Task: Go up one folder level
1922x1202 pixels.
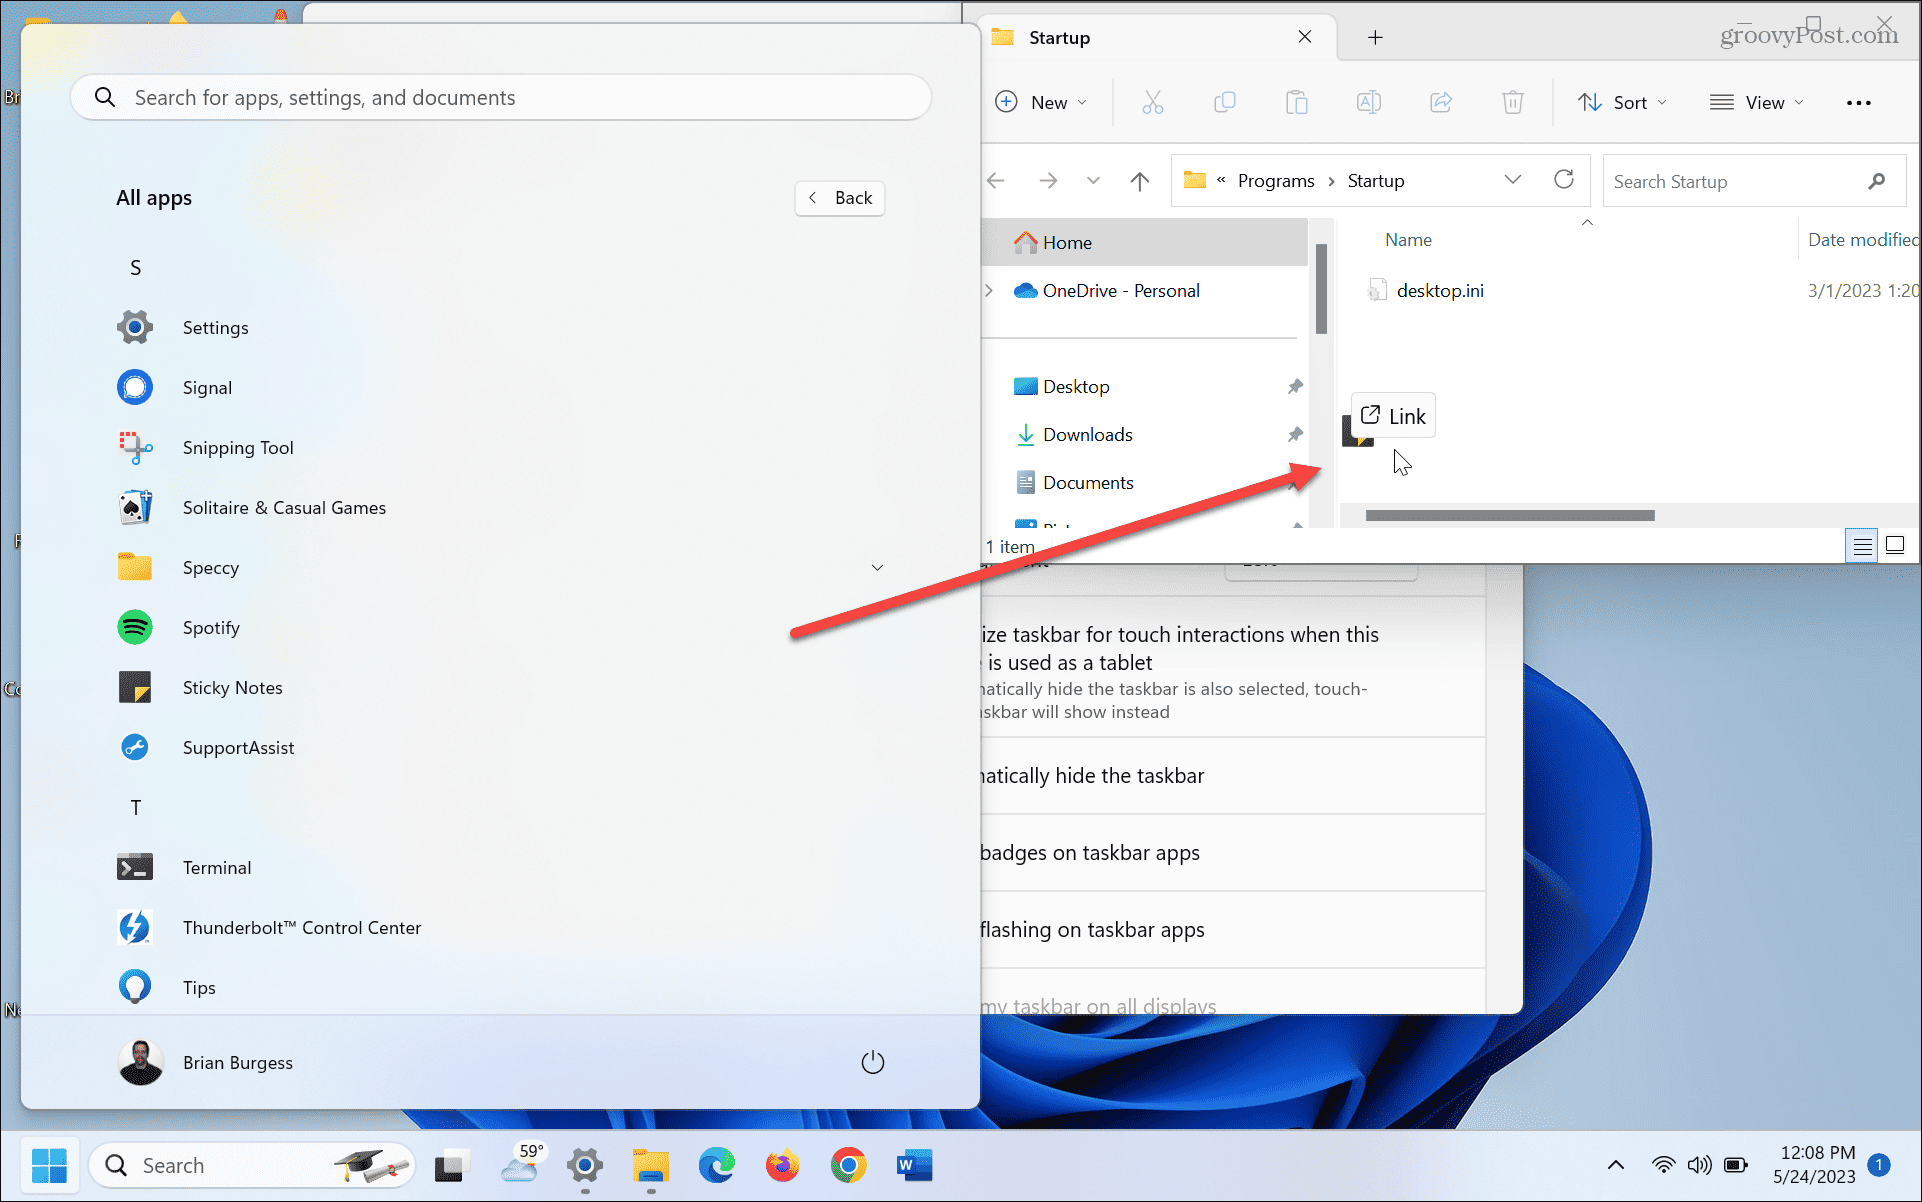Action: tap(1140, 181)
